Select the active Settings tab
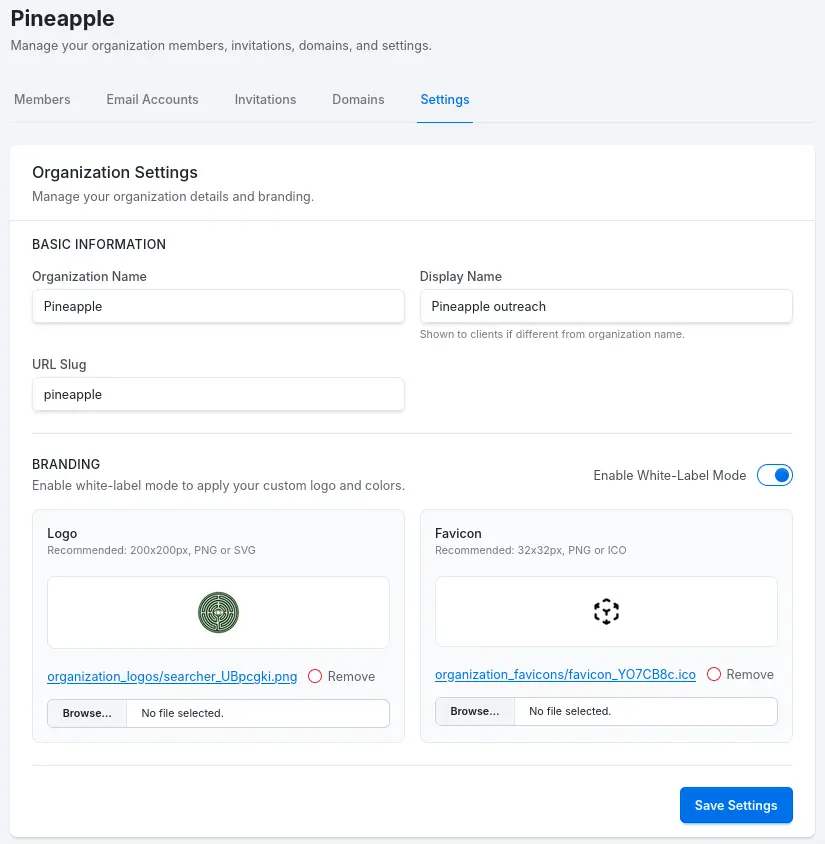 click(x=444, y=99)
